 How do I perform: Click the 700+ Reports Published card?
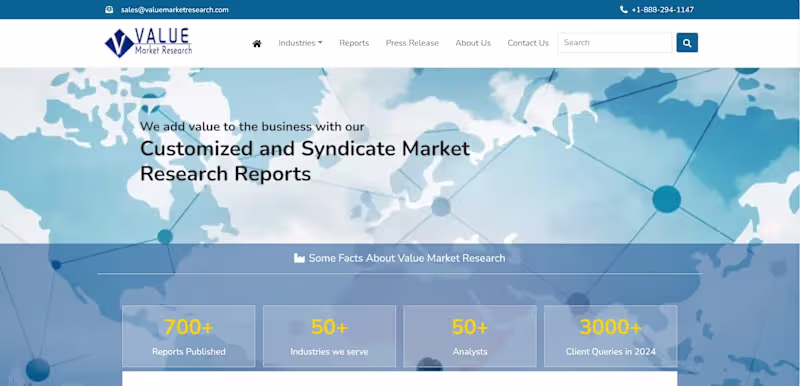coord(189,336)
